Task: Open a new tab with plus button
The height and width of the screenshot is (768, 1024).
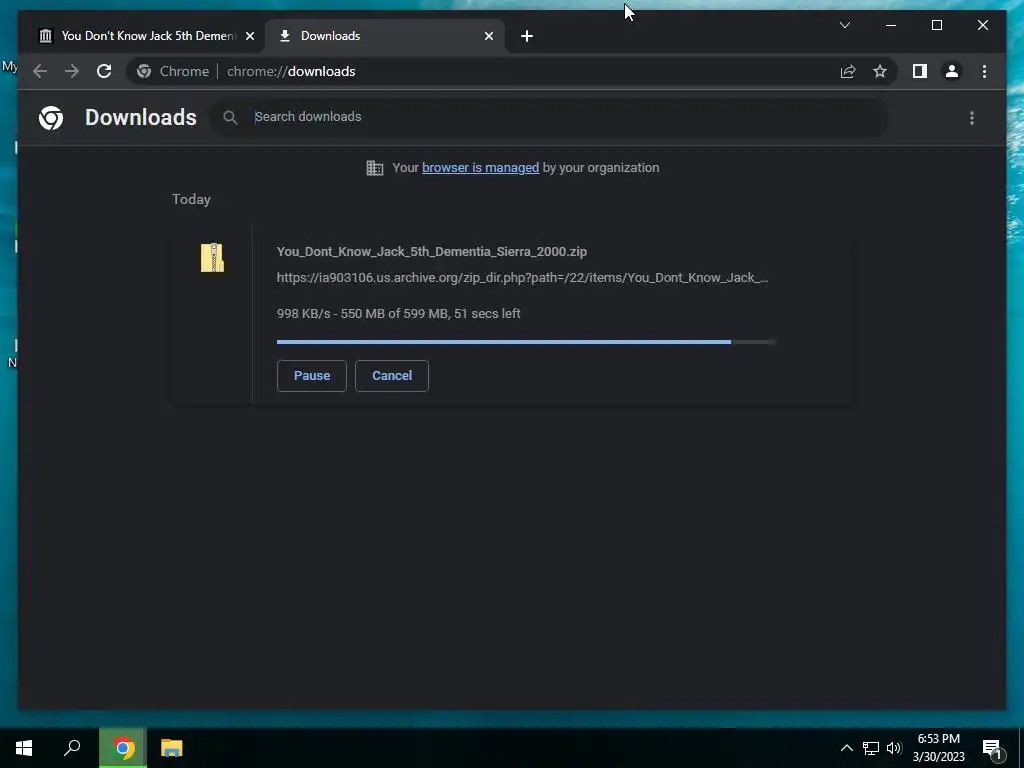Action: [x=527, y=37]
